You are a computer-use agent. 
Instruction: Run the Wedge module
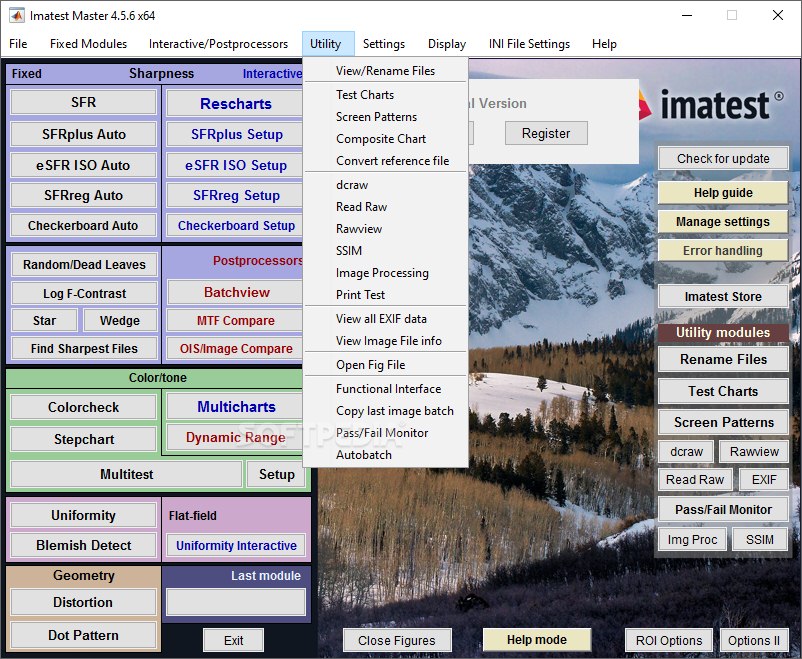120,321
